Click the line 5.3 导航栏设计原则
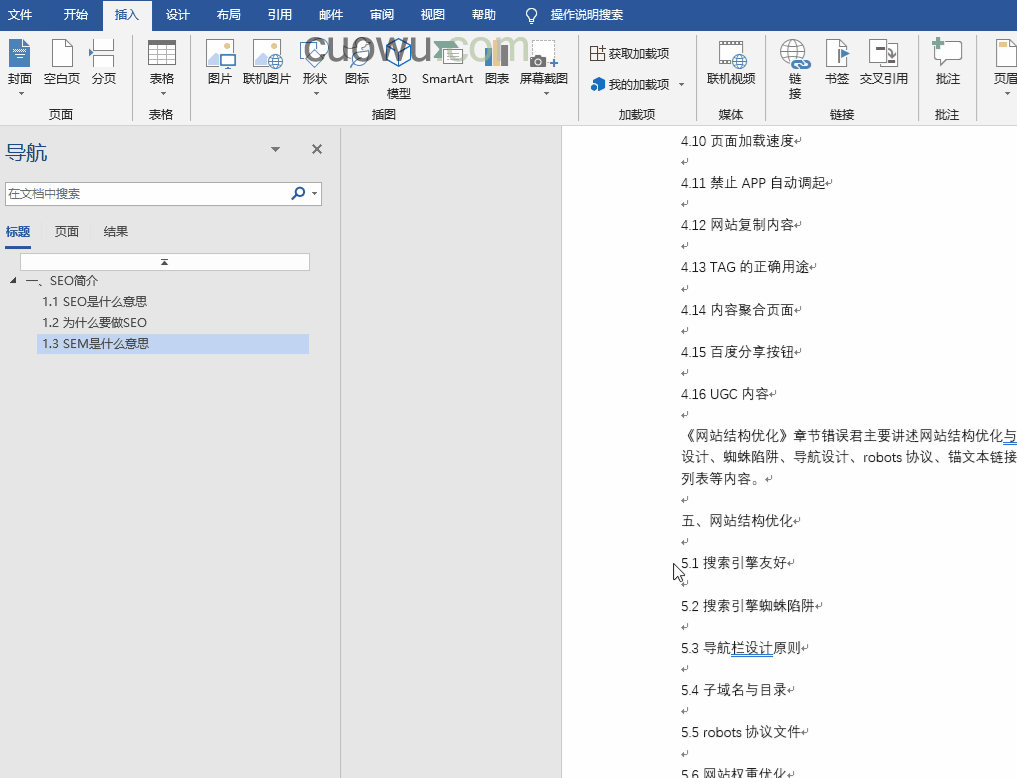 (741, 648)
